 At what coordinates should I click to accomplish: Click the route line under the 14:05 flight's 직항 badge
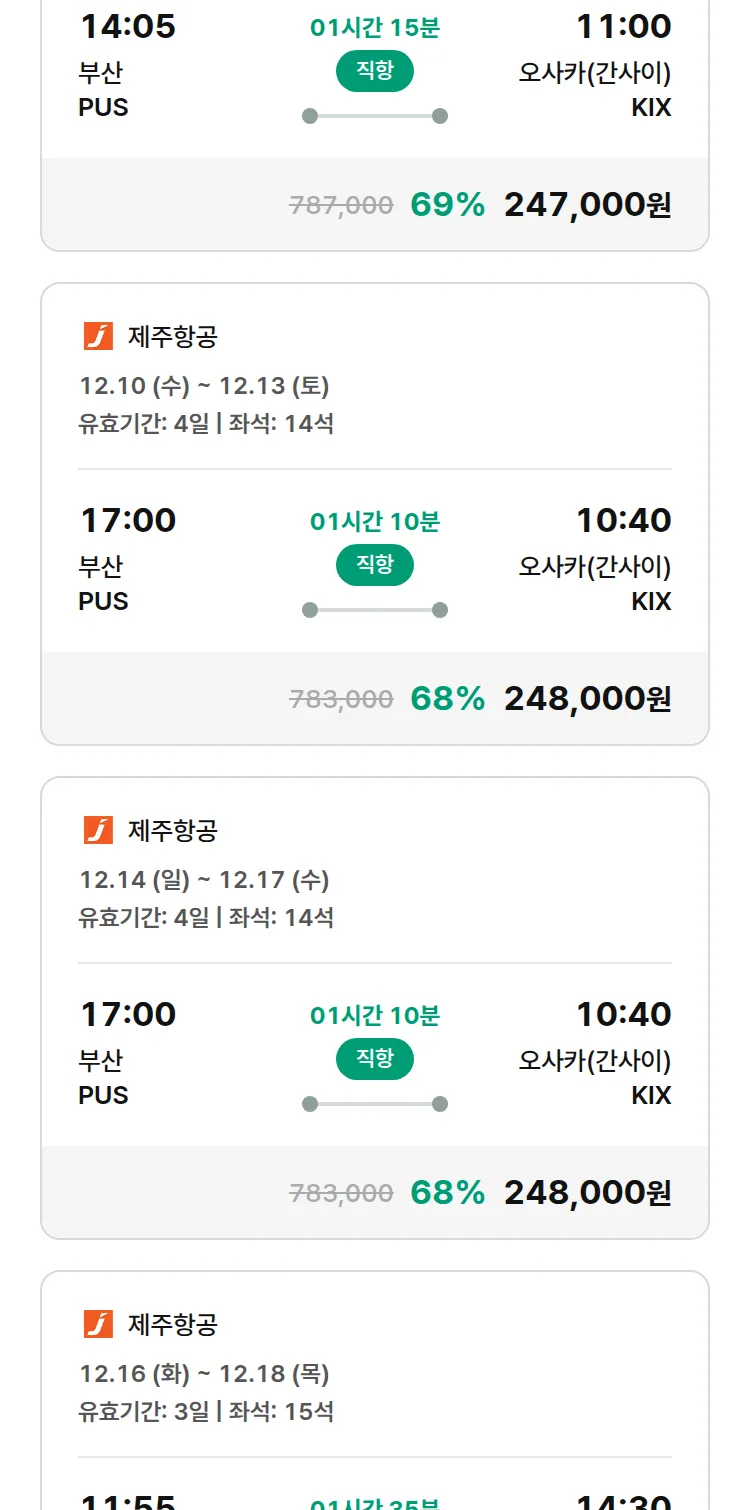tap(375, 116)
